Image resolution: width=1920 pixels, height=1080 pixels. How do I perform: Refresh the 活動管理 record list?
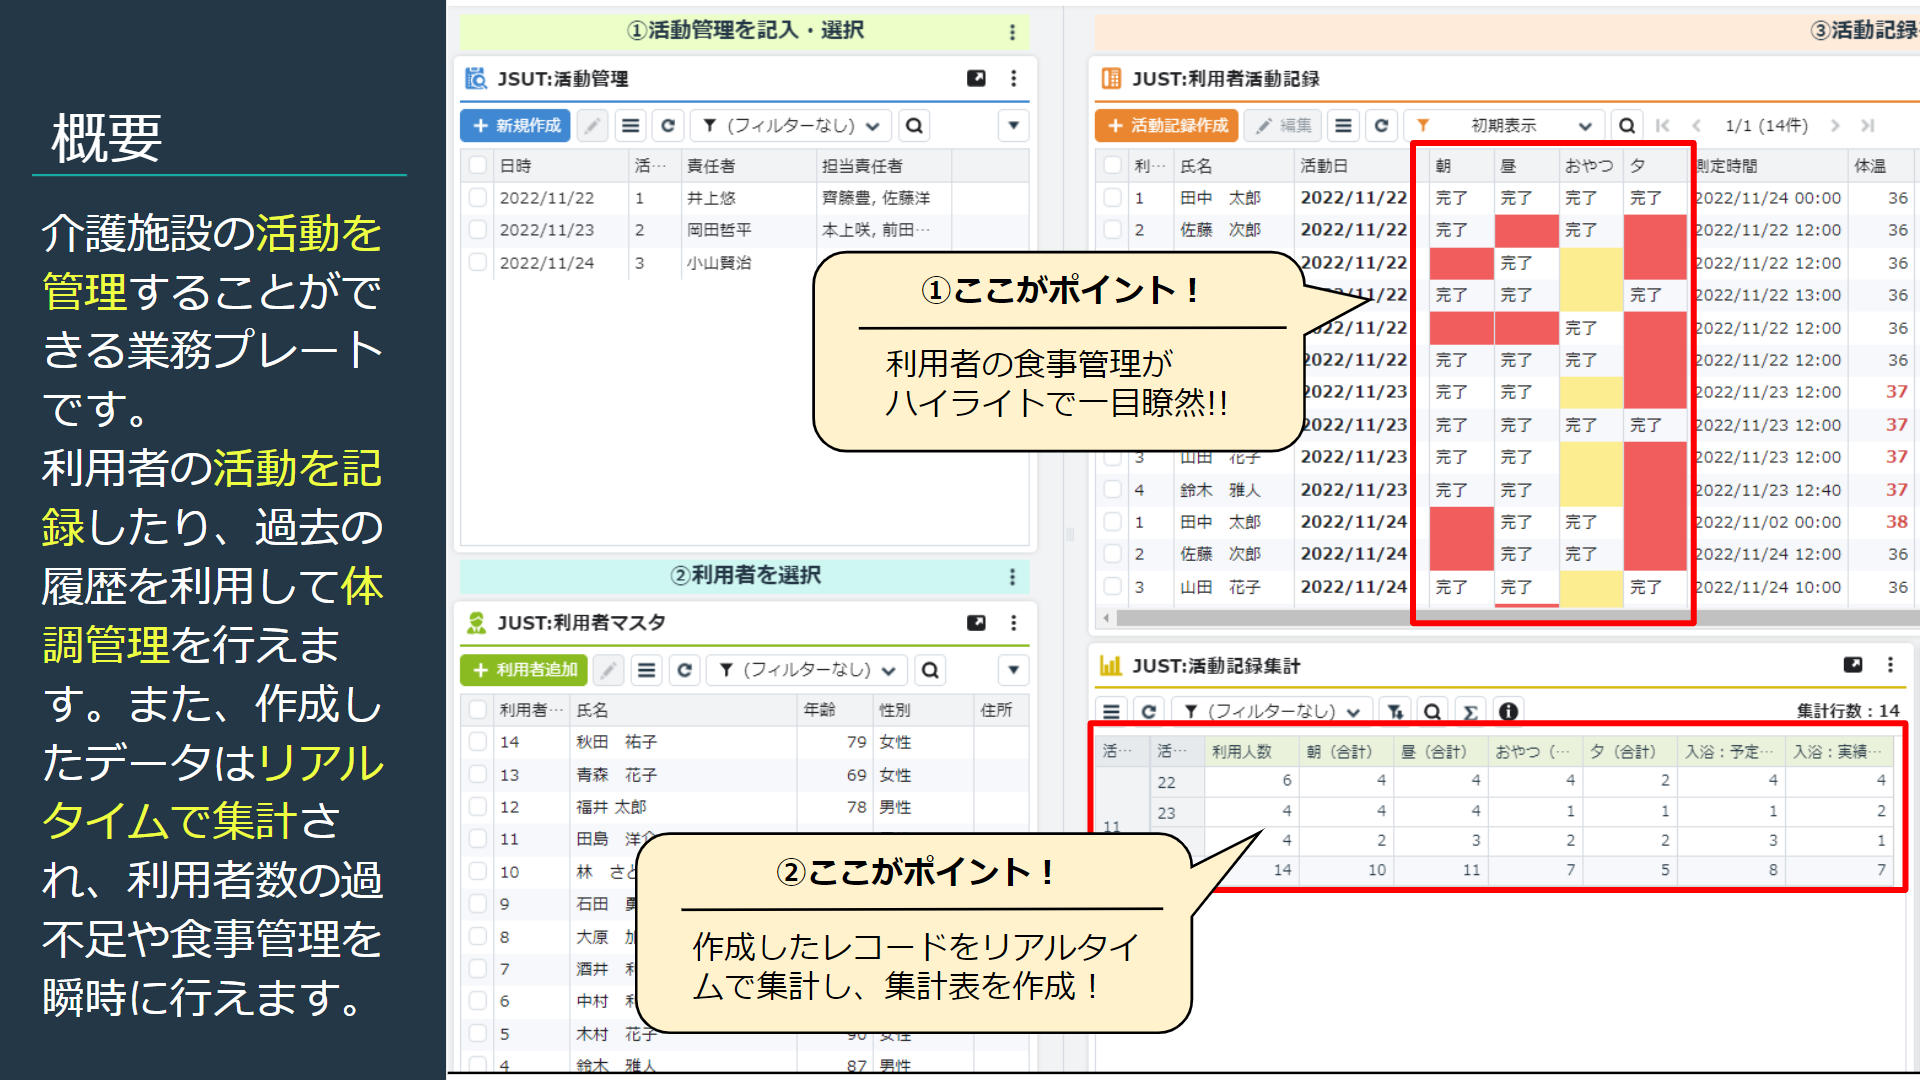(x=667, y=125)
